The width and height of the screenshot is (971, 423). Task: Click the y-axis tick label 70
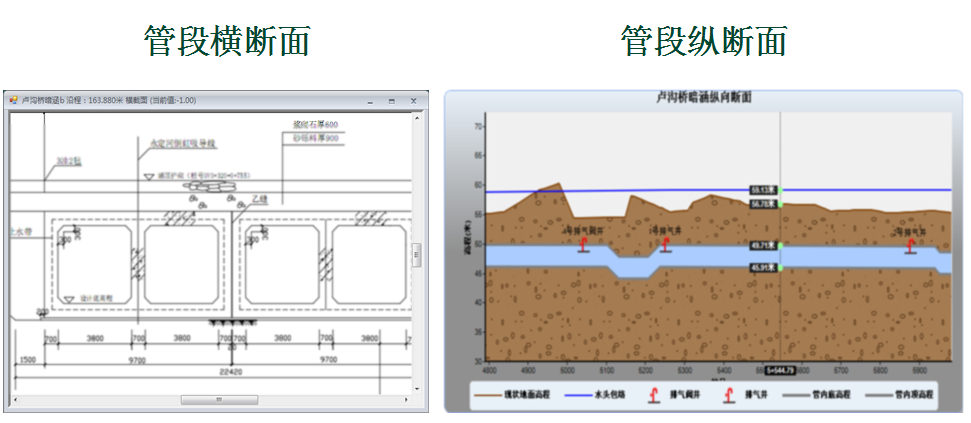click(477, 126)
